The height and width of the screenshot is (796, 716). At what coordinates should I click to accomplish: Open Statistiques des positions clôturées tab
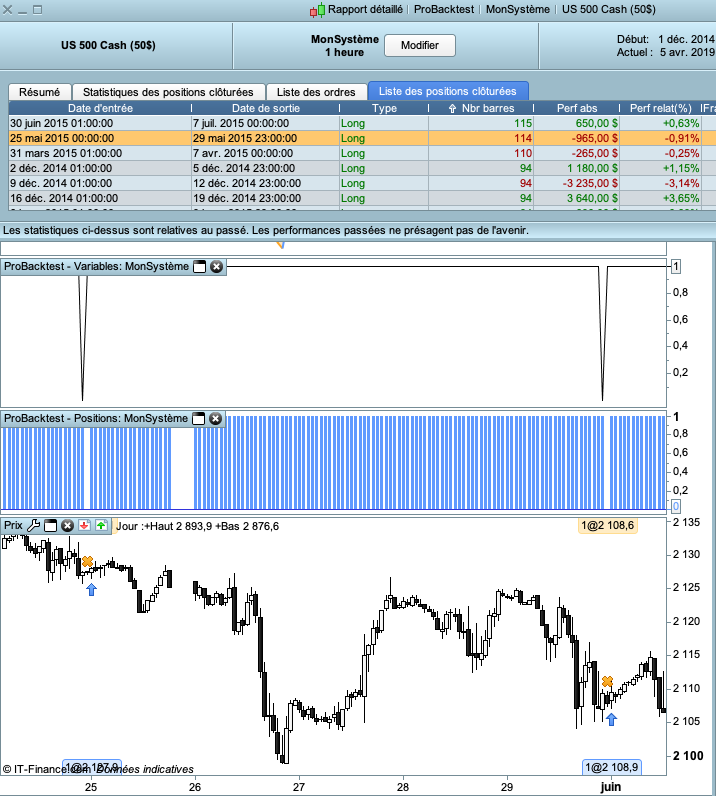tap(168, 92)
